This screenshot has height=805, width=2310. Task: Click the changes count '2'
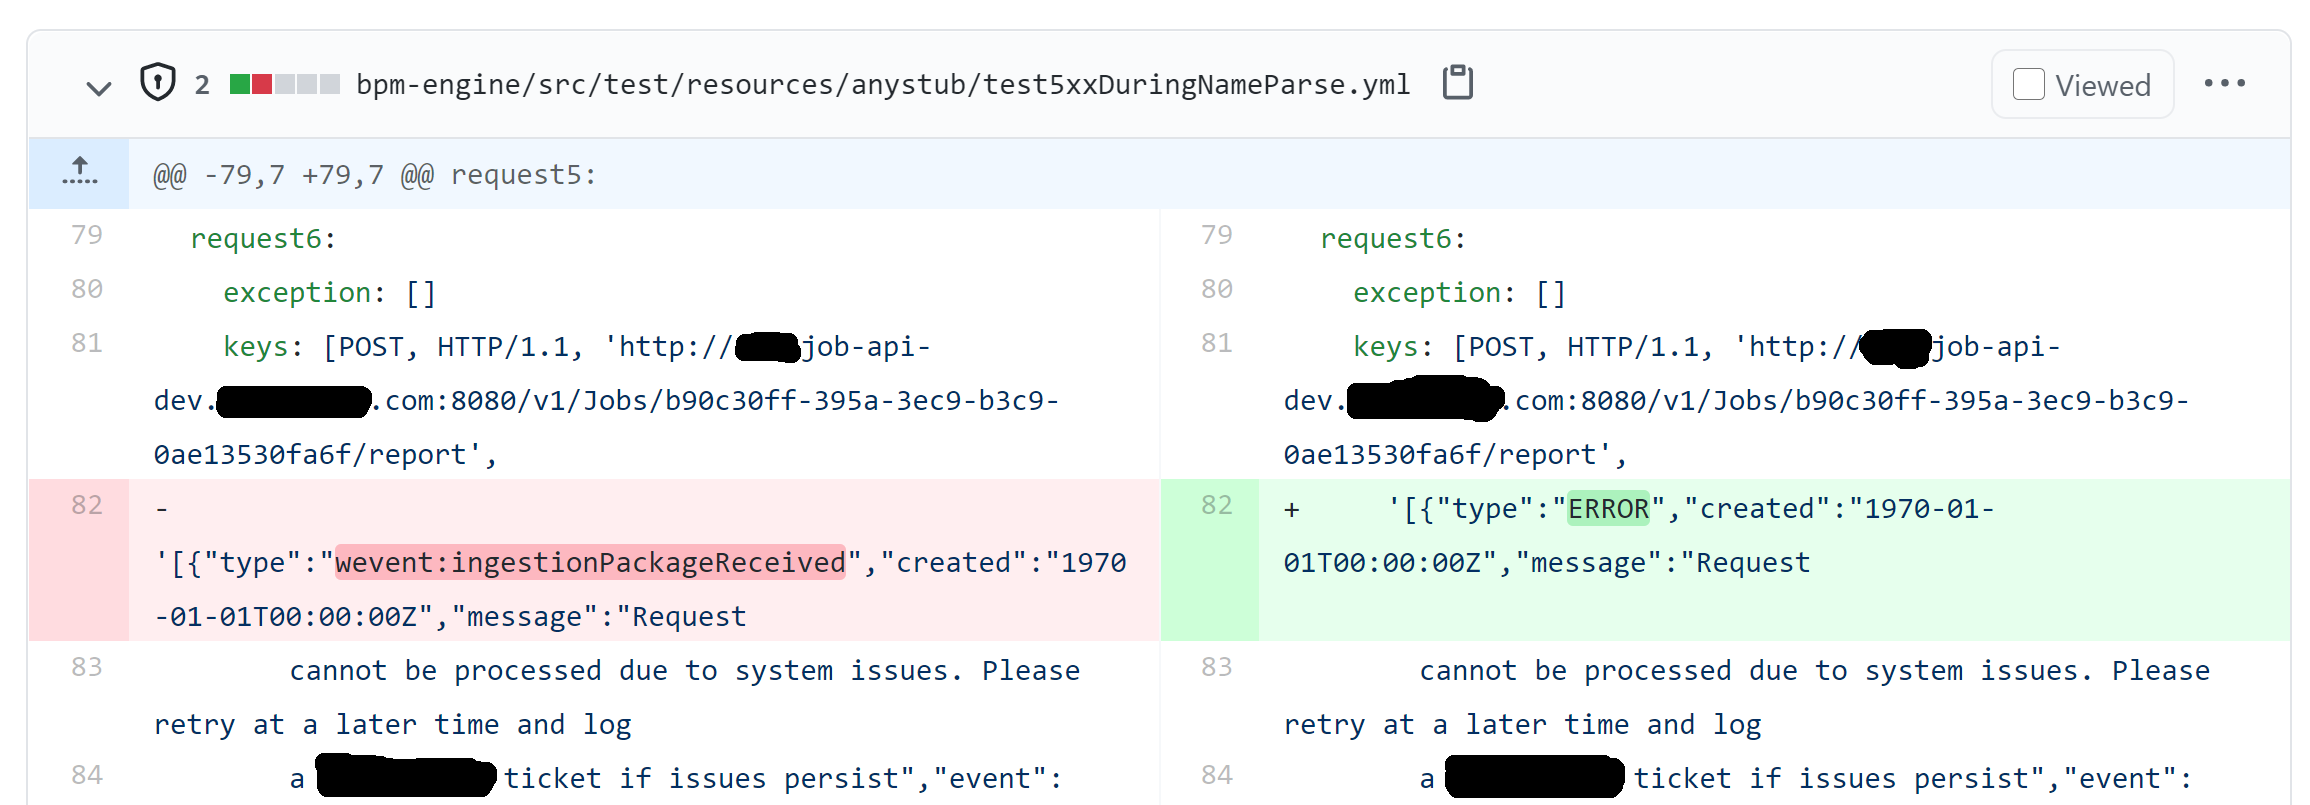[x=202, y=85]
